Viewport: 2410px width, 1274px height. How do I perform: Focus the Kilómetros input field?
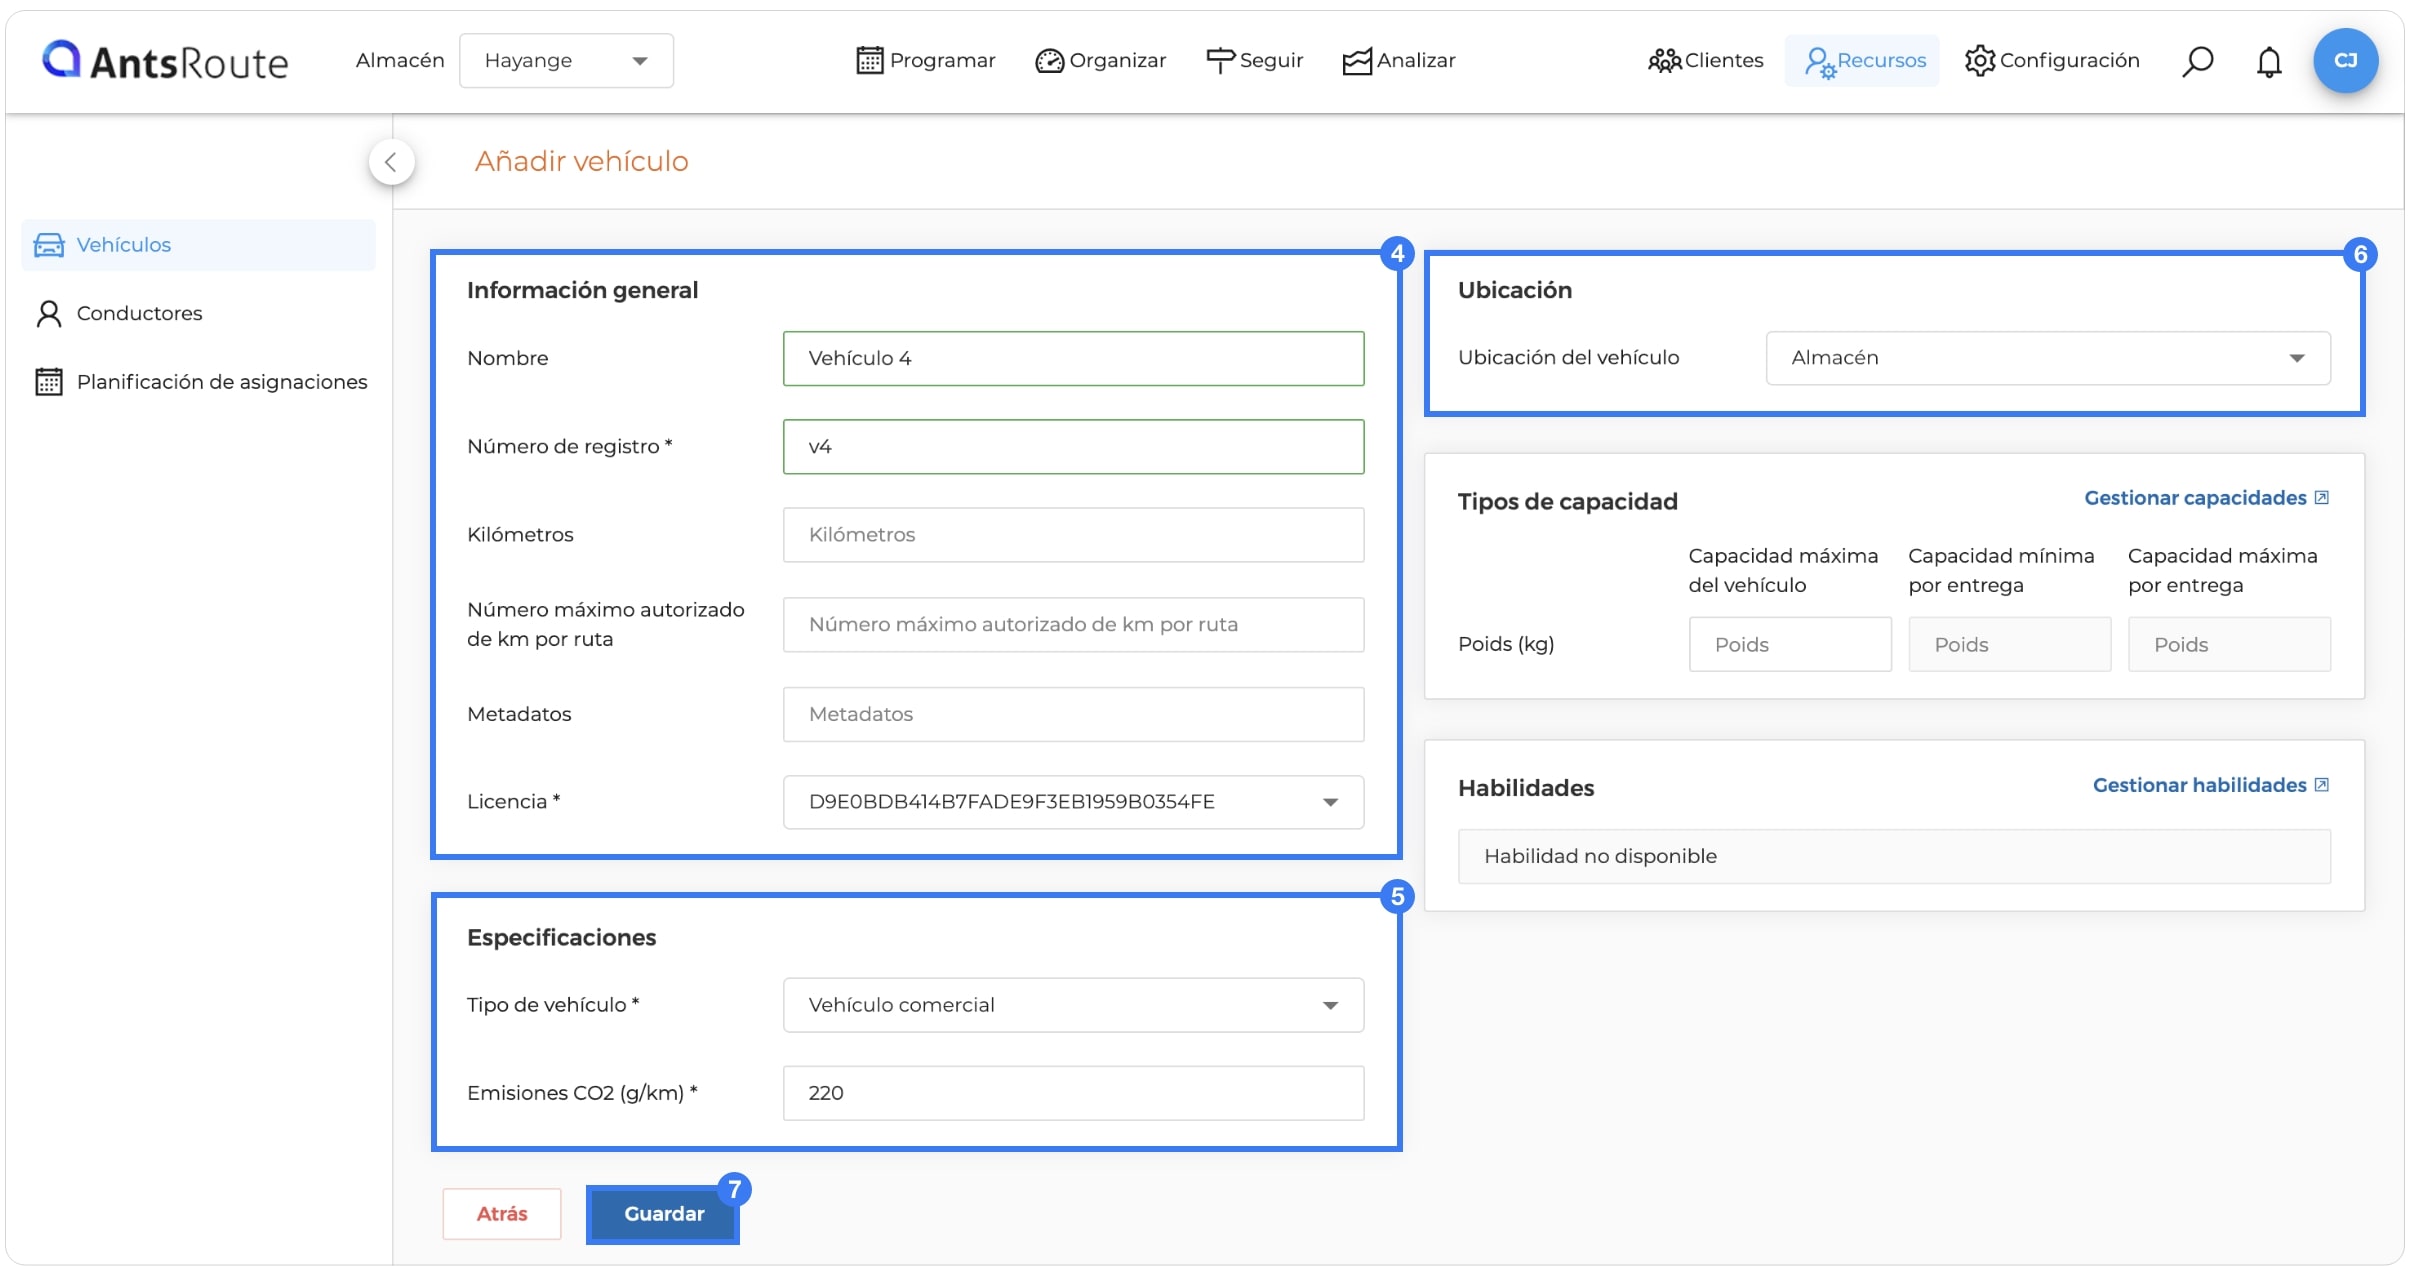point(1073,535)
